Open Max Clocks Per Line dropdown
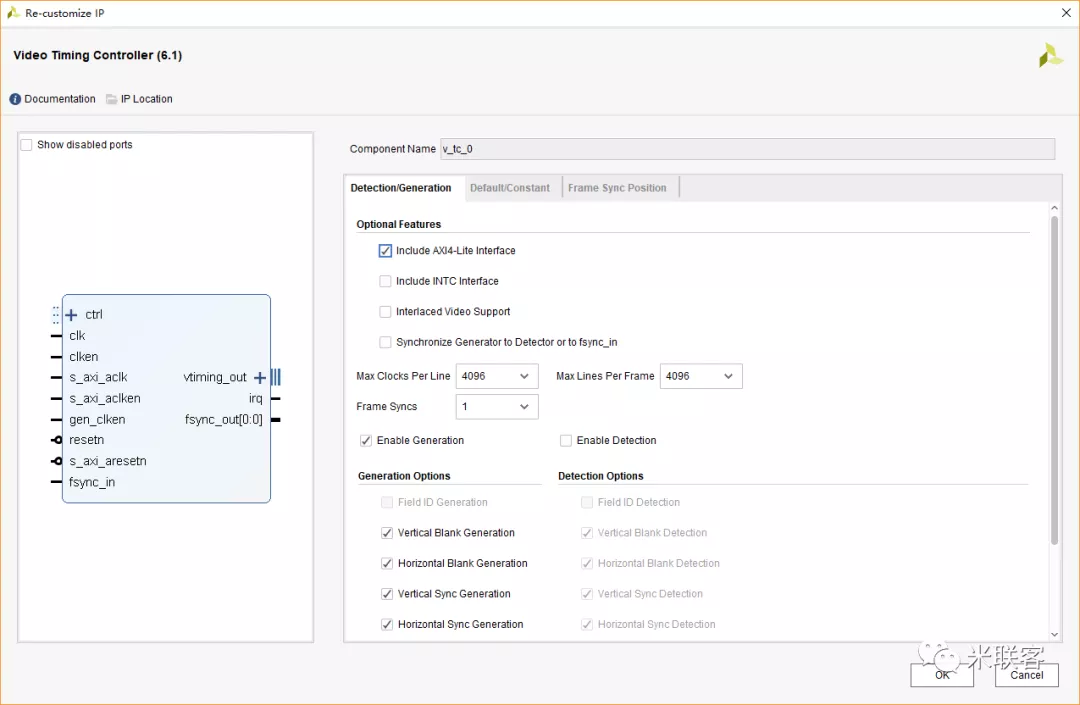Image resolution: width=1080 pixels, height=705 pixels. [497, 376]
